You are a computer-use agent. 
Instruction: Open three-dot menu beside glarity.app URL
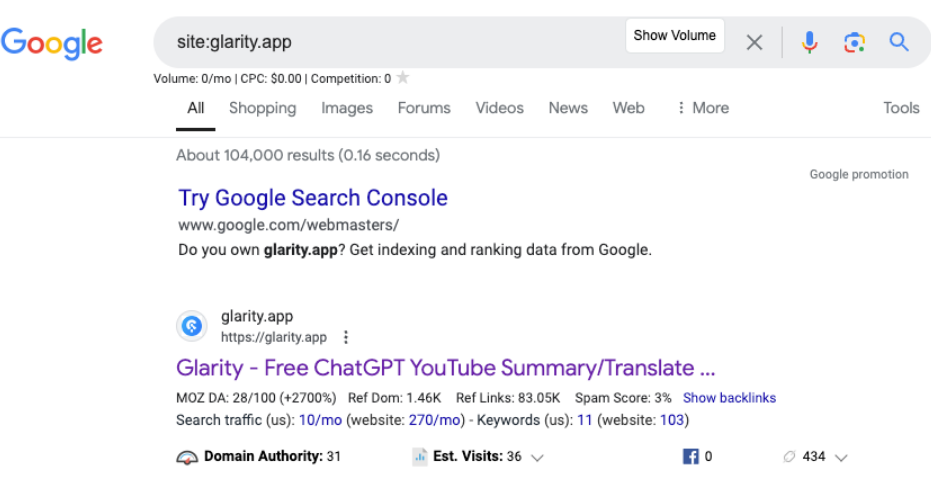(x=346, y=337)
